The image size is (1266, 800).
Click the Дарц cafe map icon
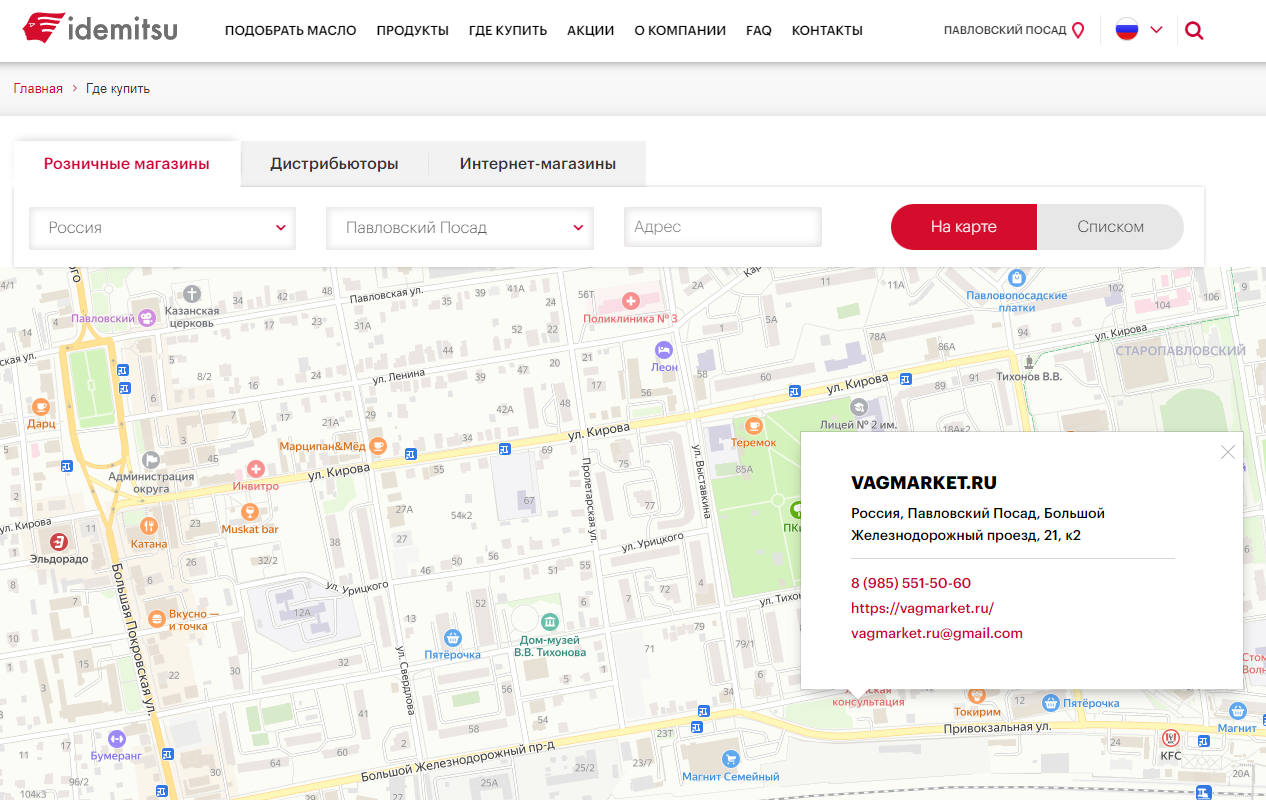41,407
